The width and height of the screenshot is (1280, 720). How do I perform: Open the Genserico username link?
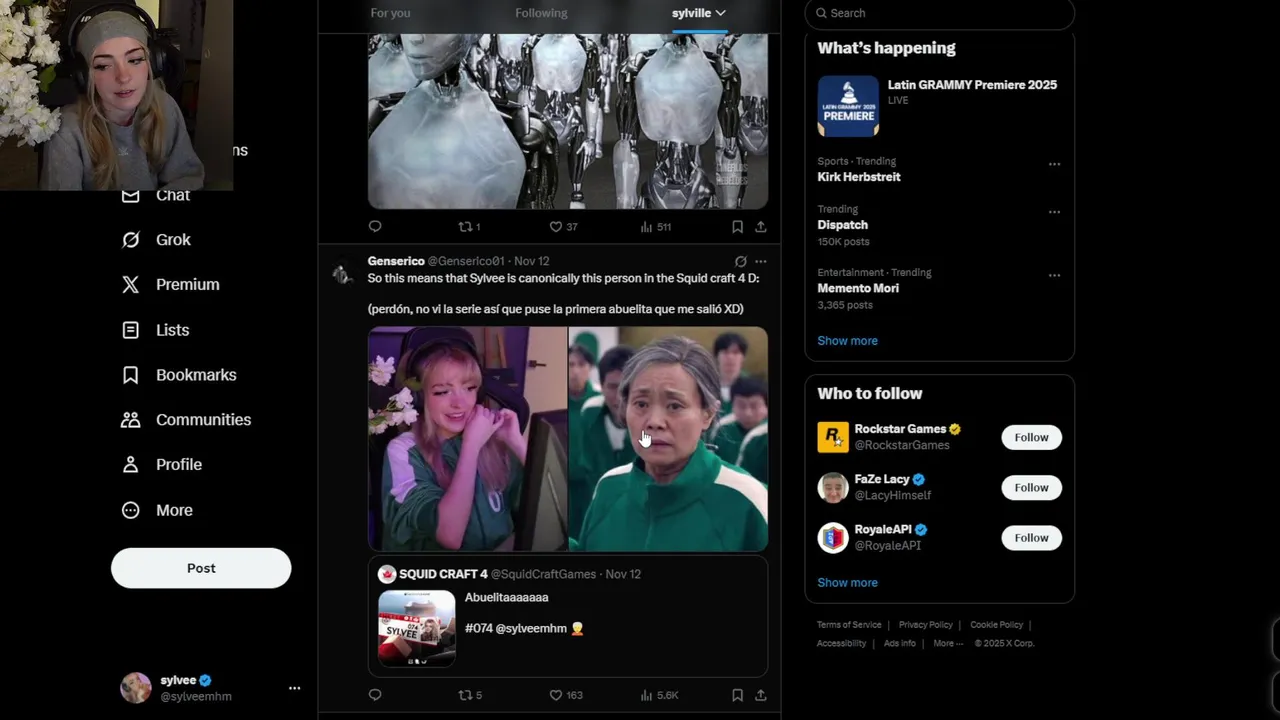396,261
